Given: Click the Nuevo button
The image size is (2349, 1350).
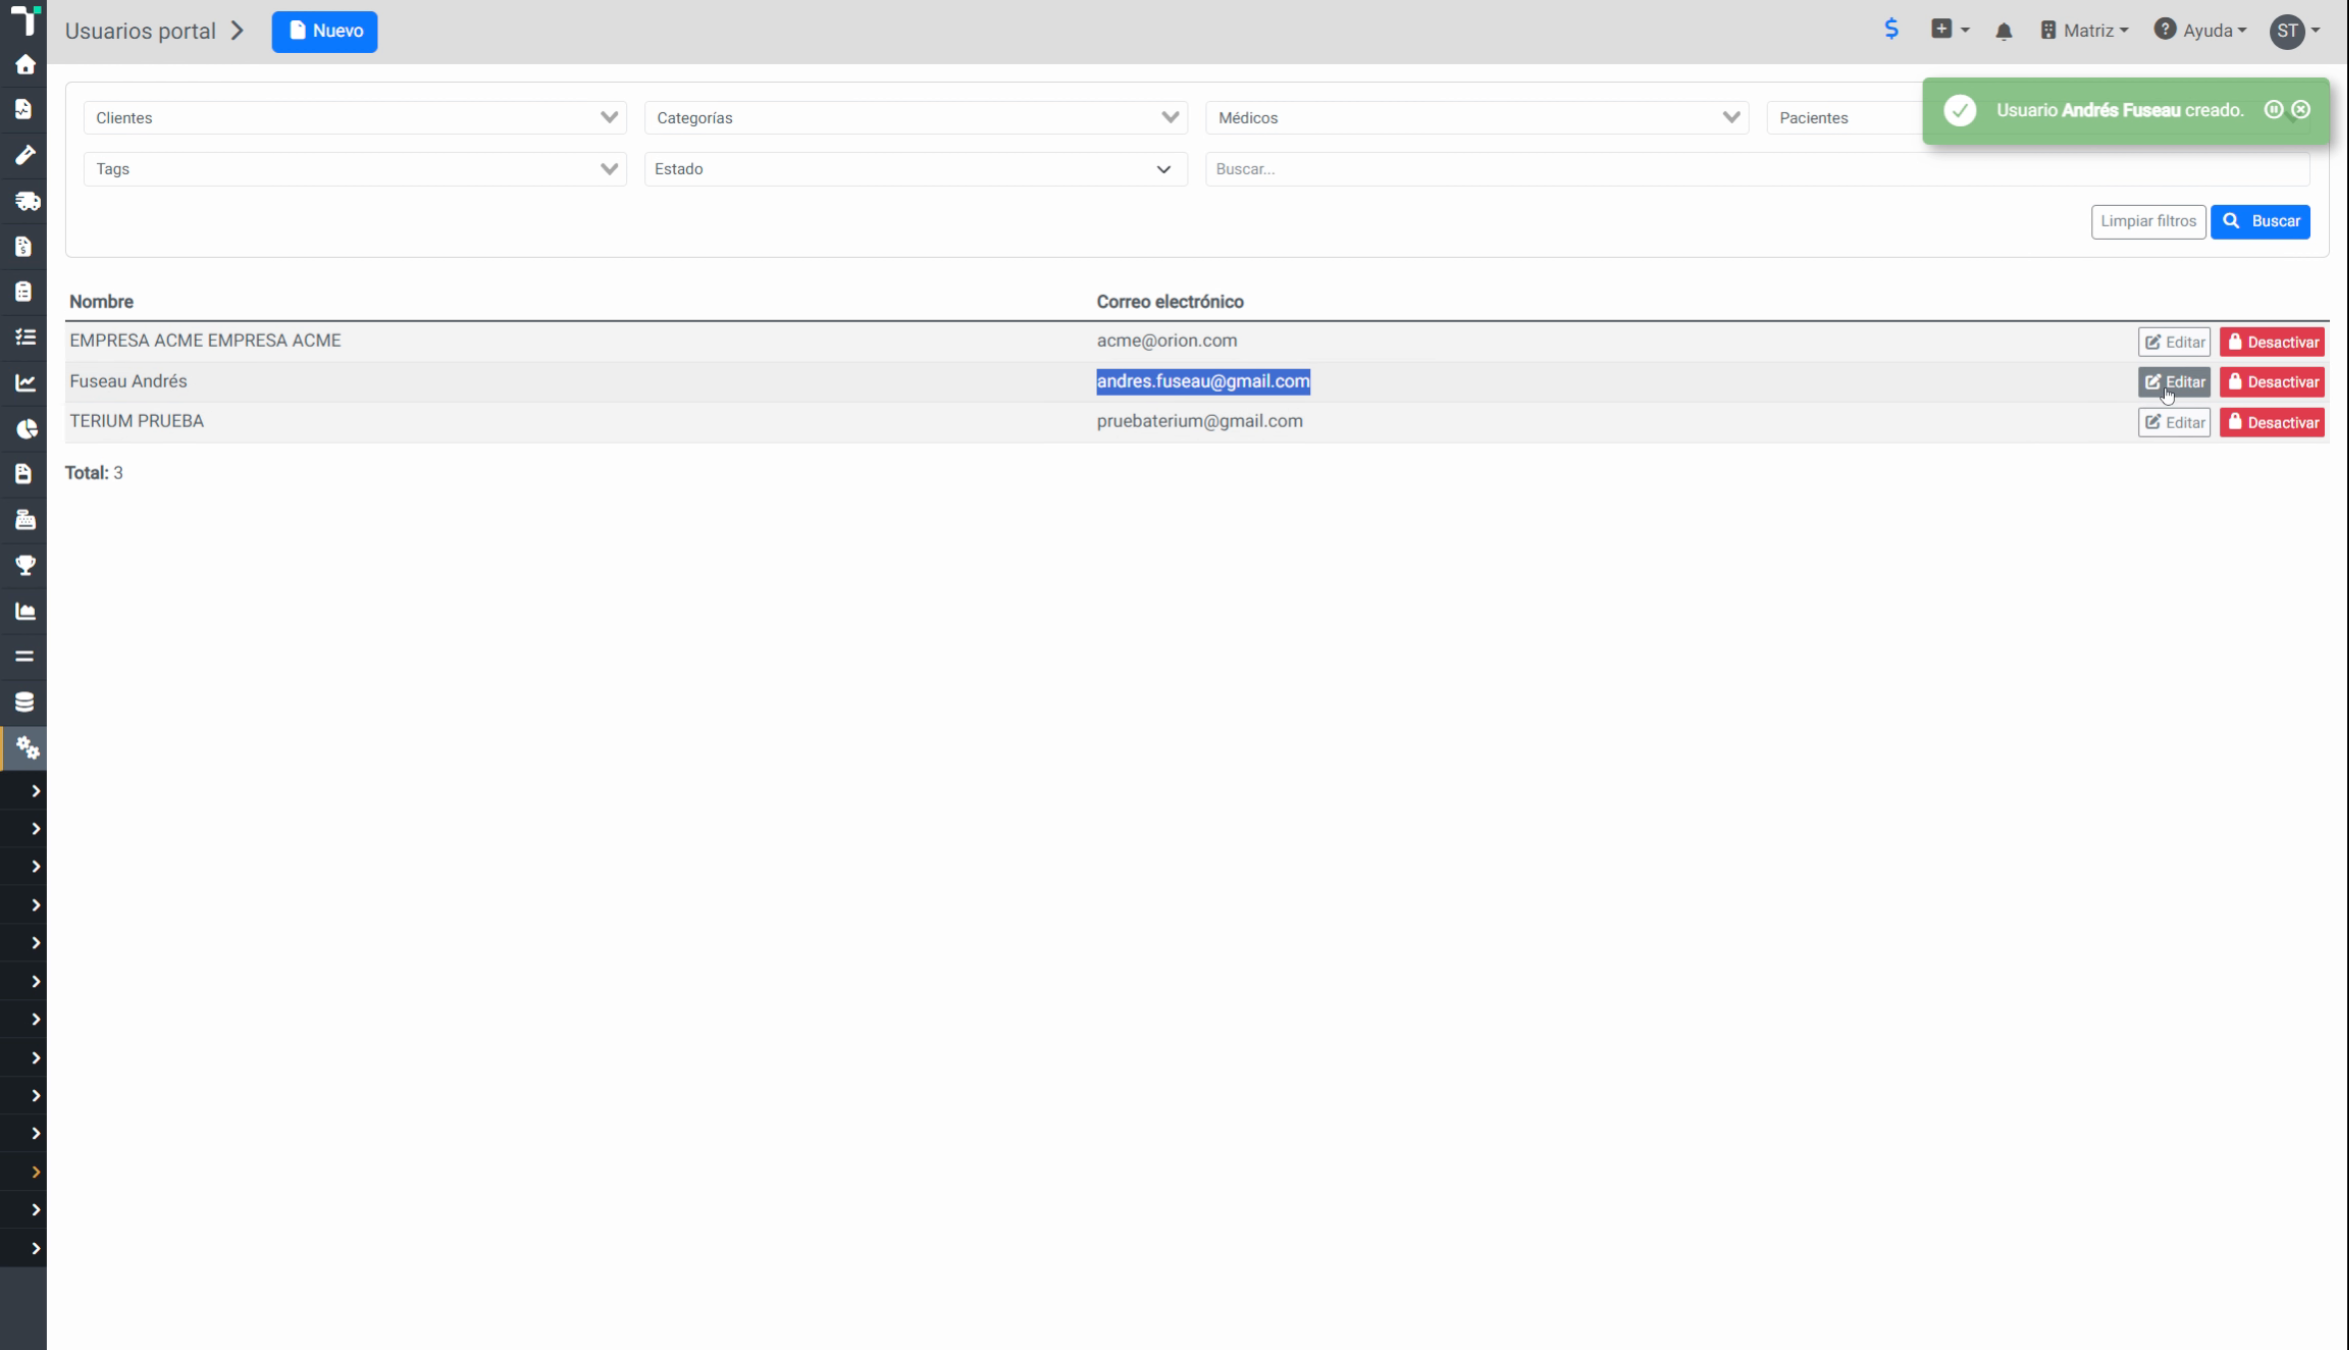Looking at the screenshot, I should (324, 31).
